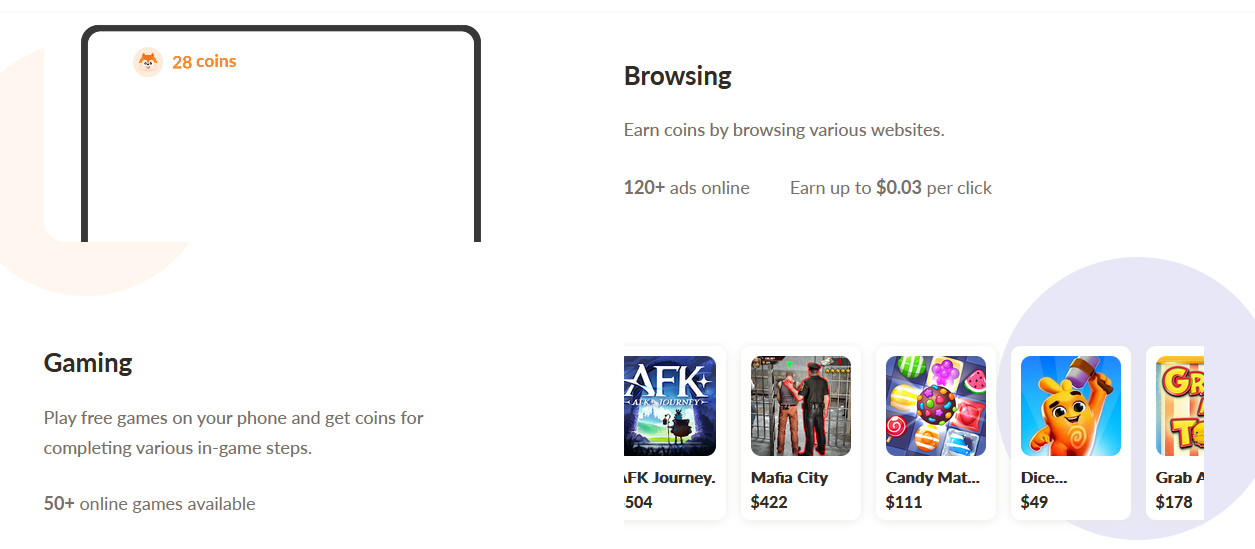Open the AFK Journey game icon

670,406
